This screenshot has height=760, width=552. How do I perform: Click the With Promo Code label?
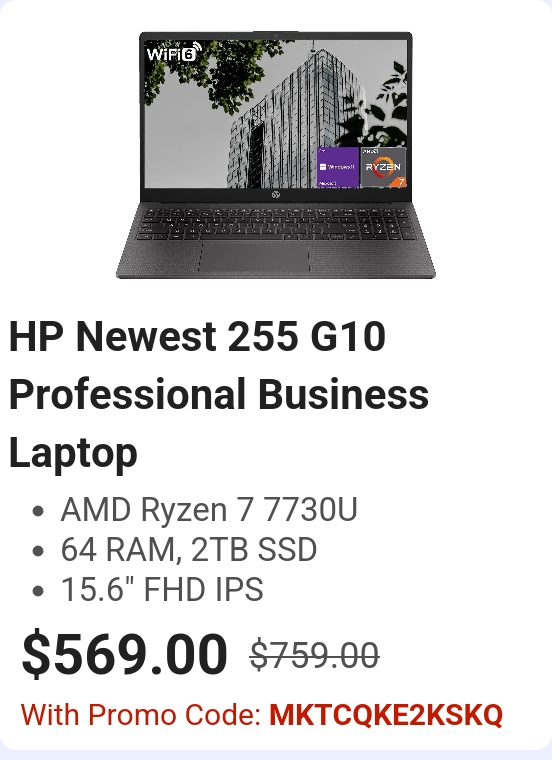(x=141, y=715)
